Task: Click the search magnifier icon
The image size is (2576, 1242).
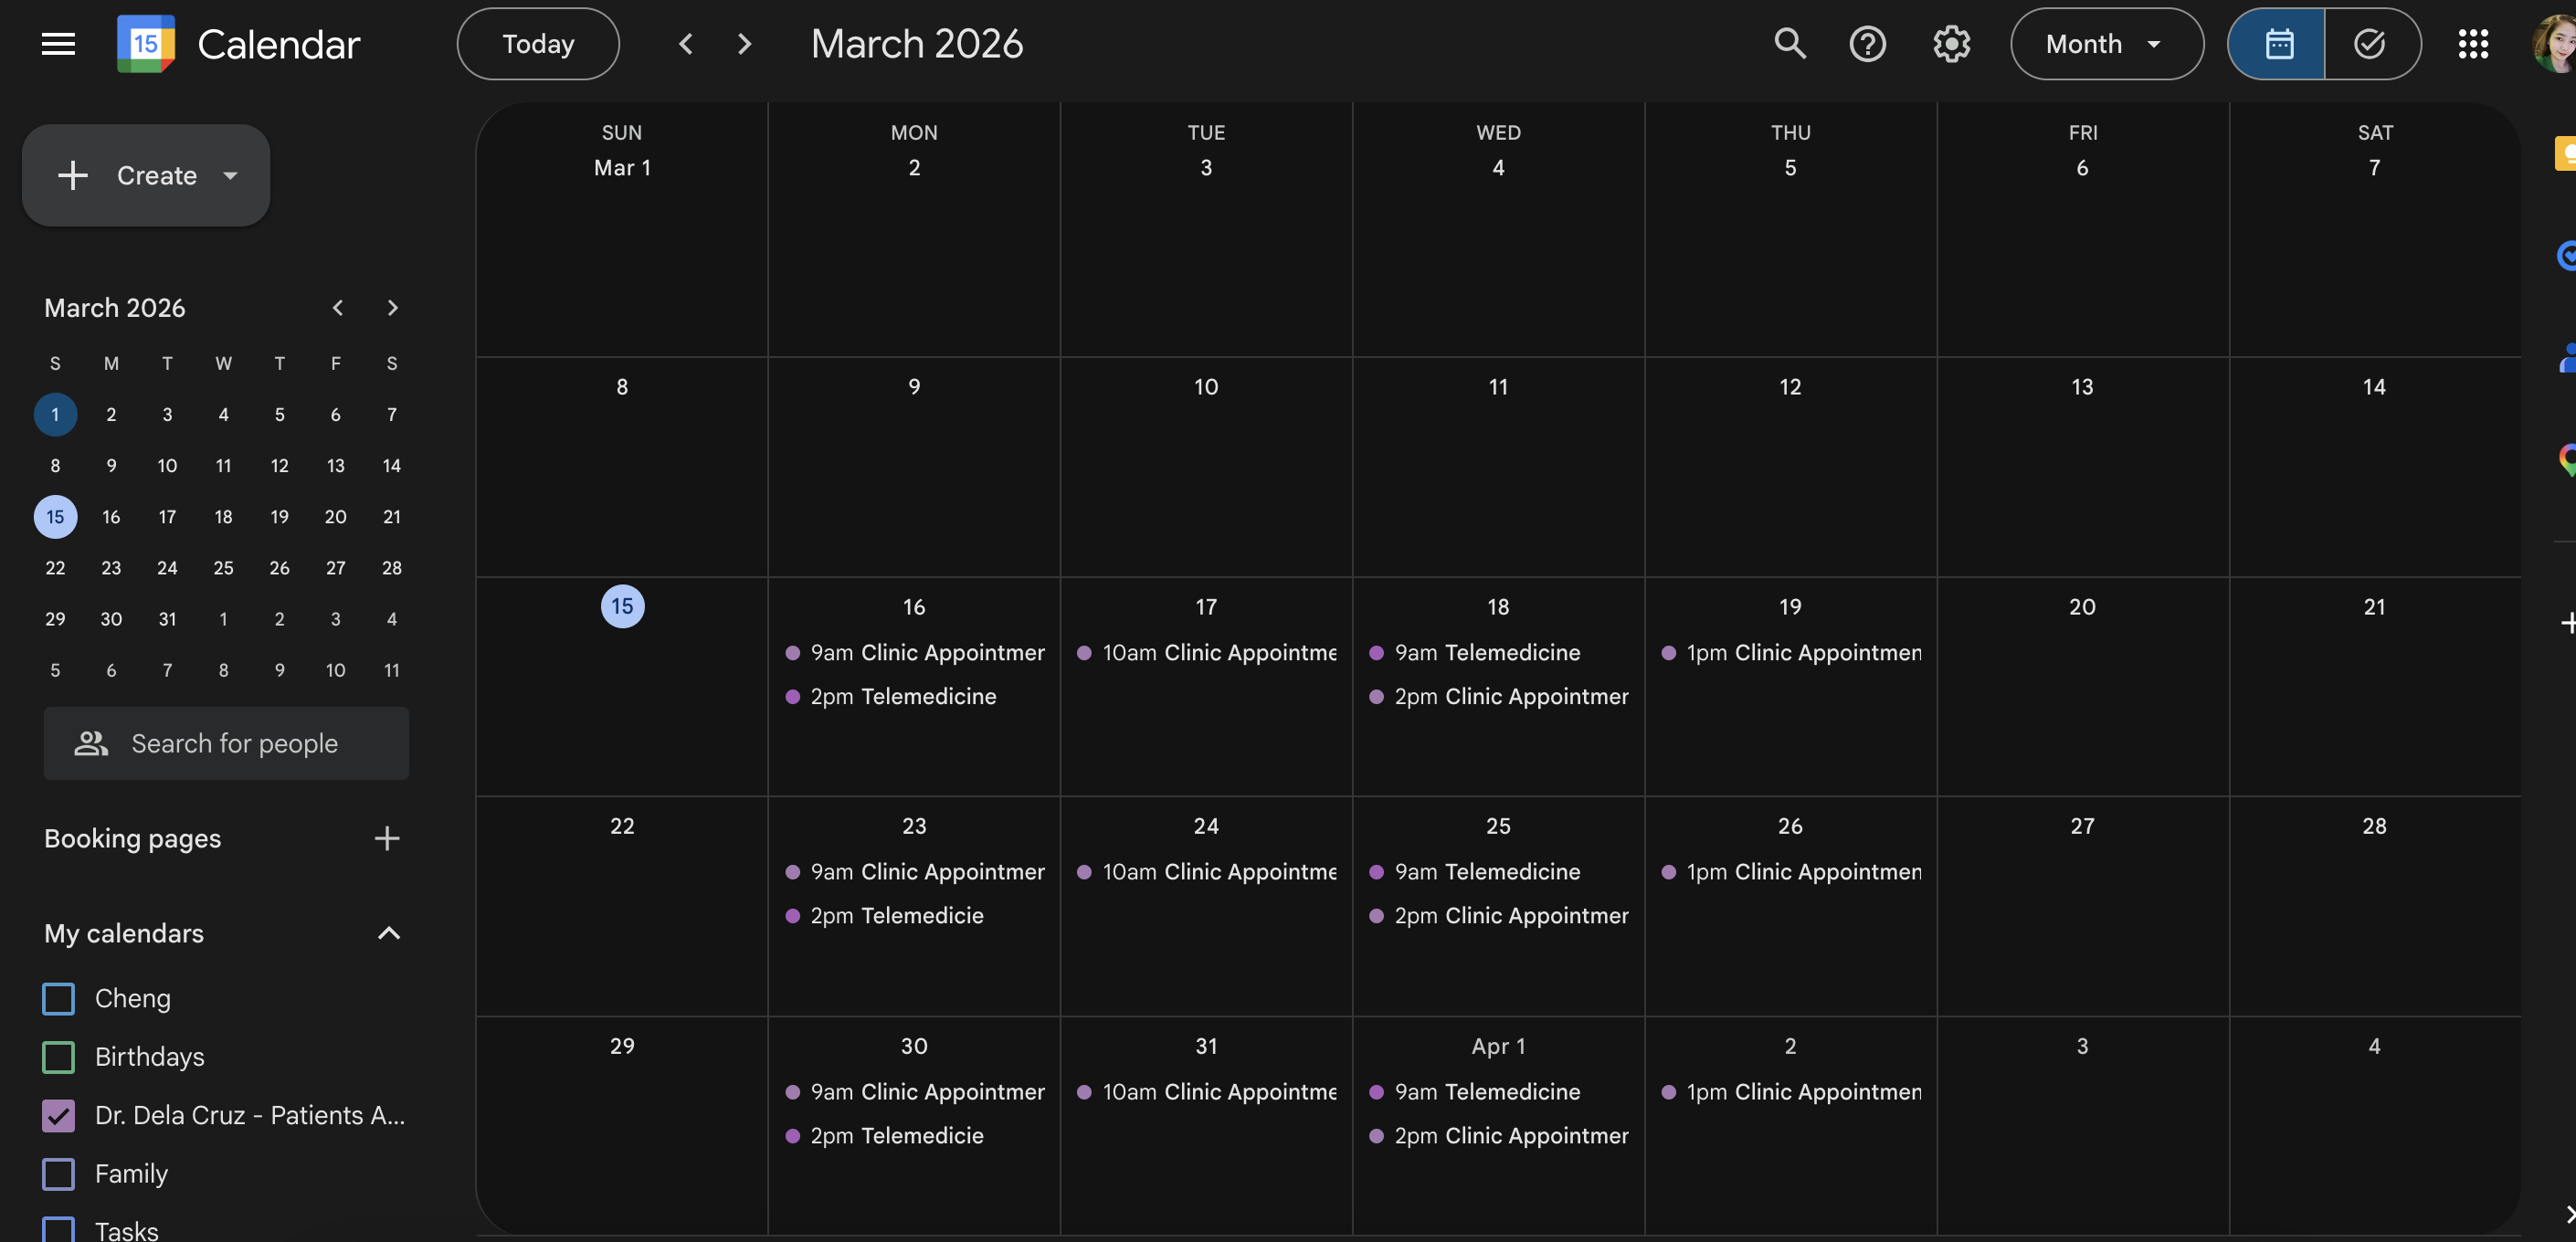Action: tap(1789, 44)
